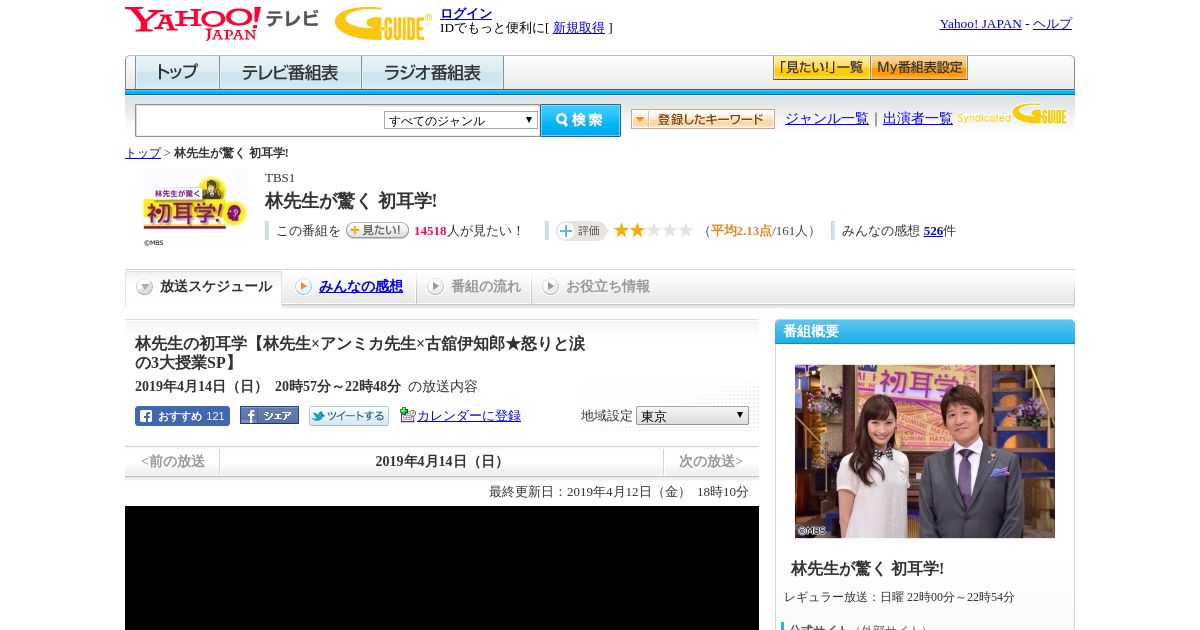Click the 林先生が驚く 初耳学! sidebar title
The height and width of the screenshot is (630, 1200).
click(x=867, y=568)
